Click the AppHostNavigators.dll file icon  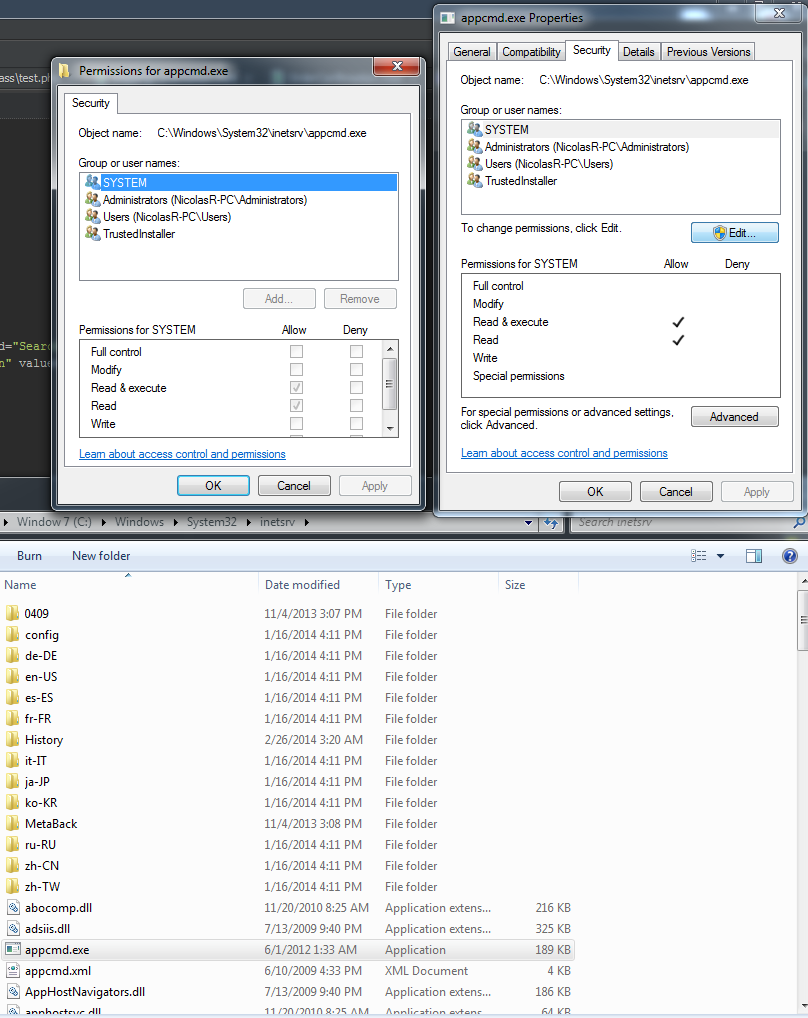click(13, 991)
